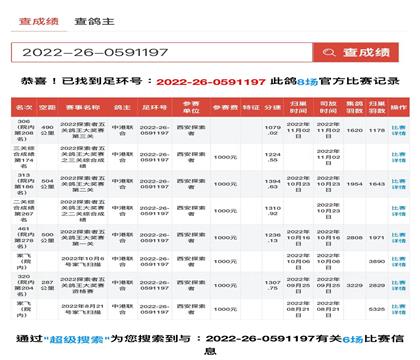The image size is (420, 360).
Task: Open 比赛详情 for 二关综合成绩 row
Action: [x=399, y=211]
